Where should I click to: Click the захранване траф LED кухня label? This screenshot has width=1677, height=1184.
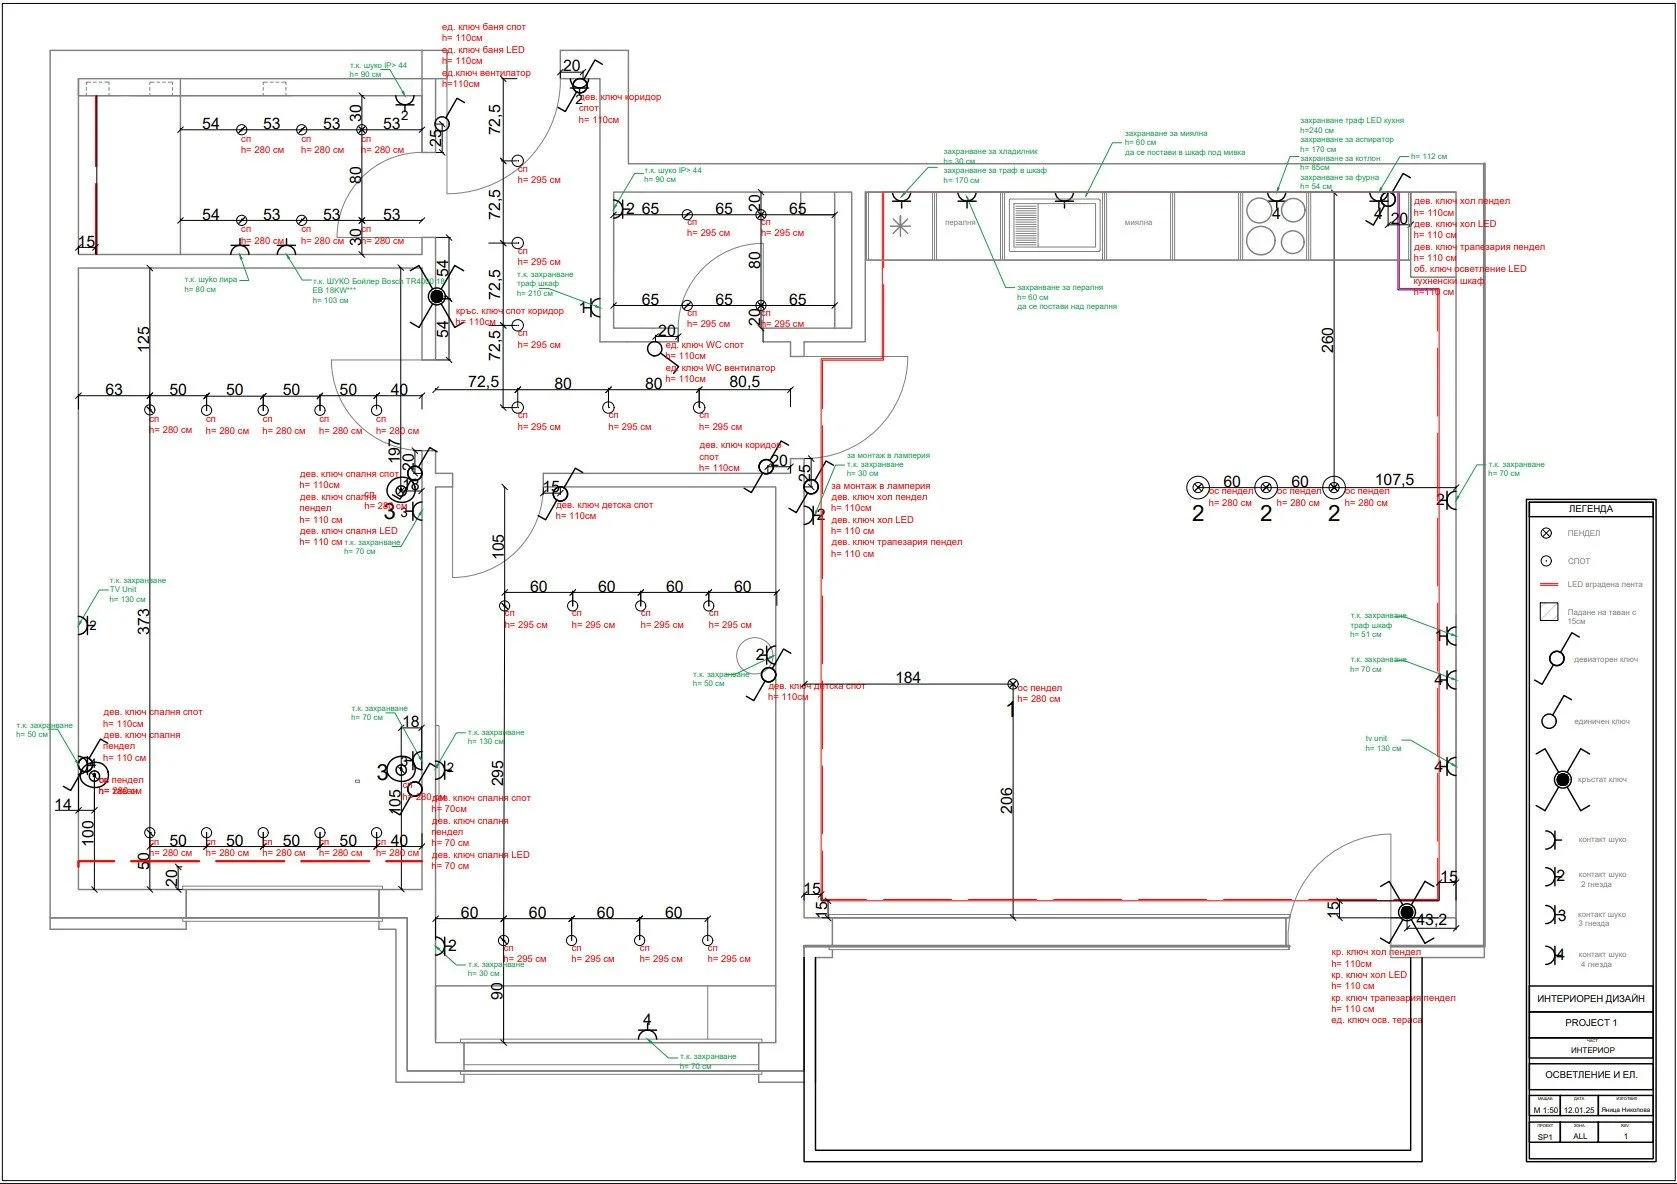pyautogui.click(x=1352, y=121)
